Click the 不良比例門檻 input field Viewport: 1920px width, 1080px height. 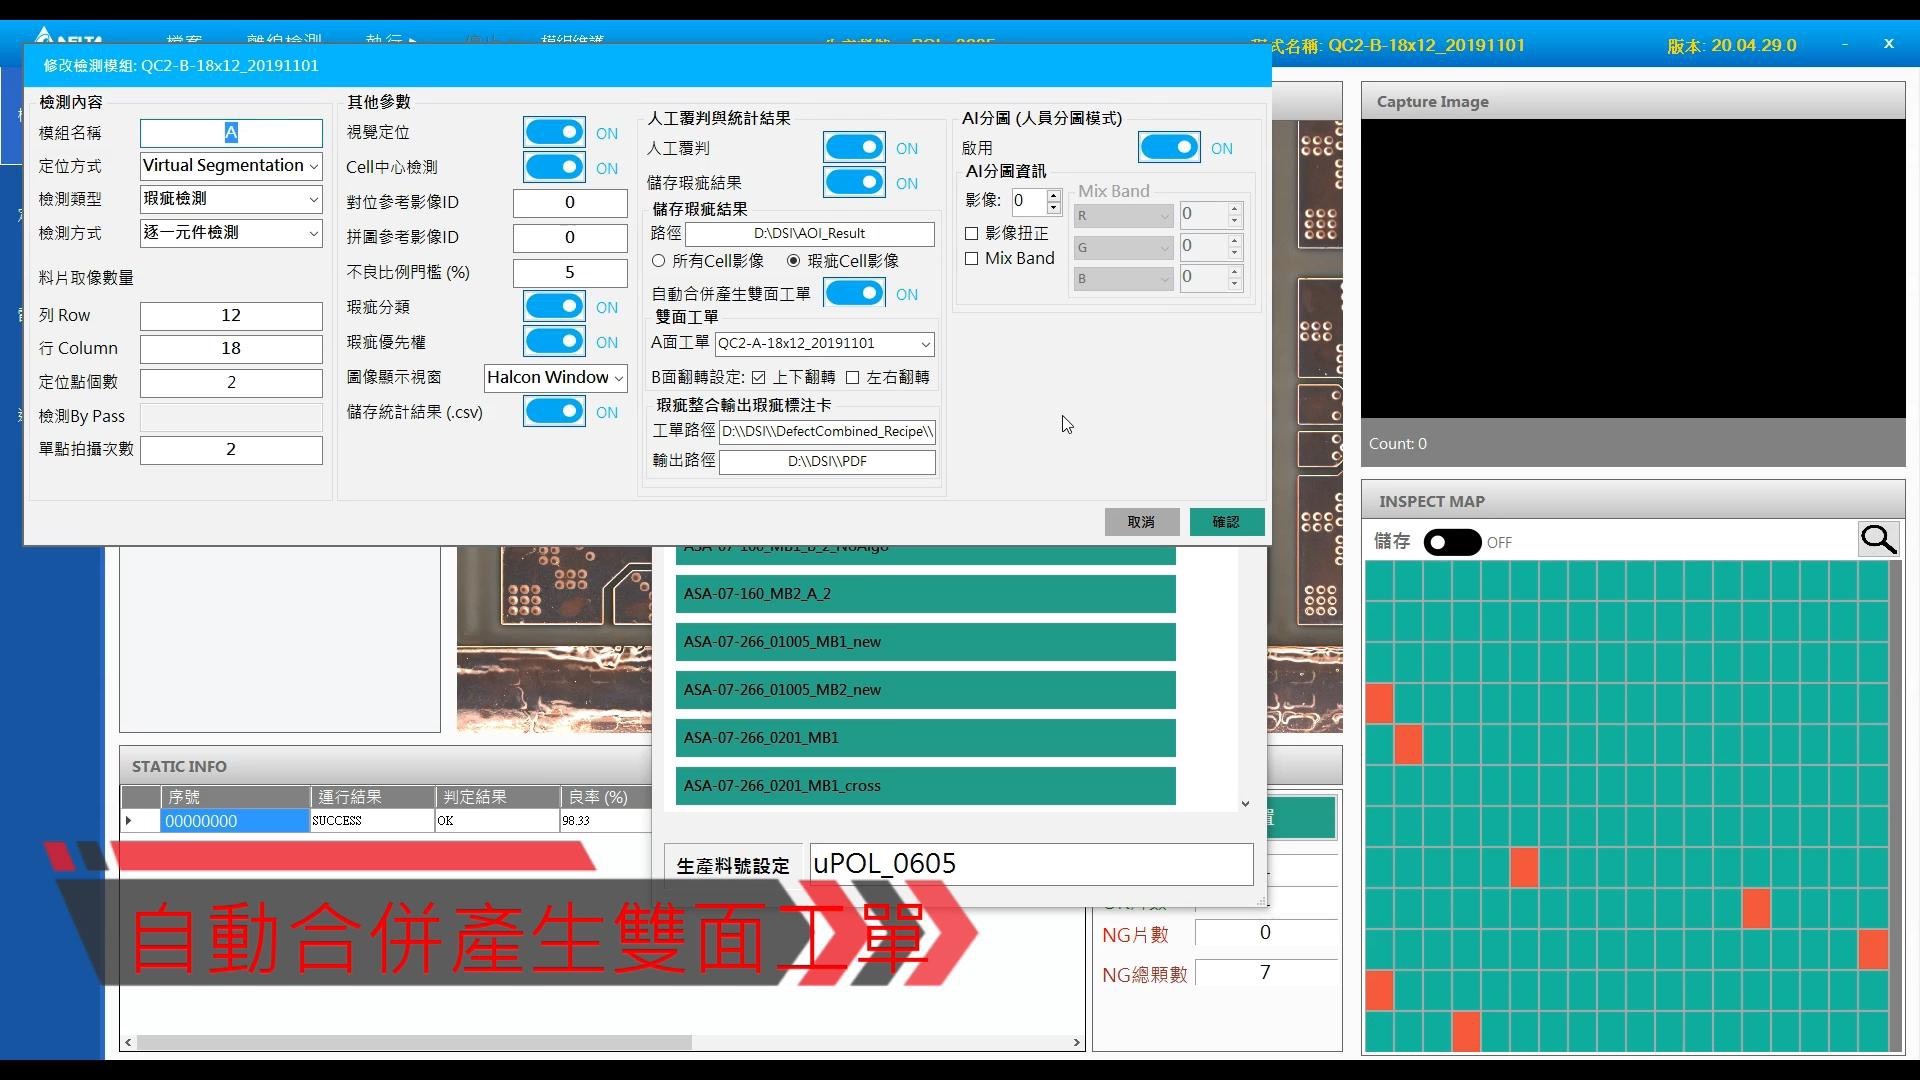(x=569, y=272)
